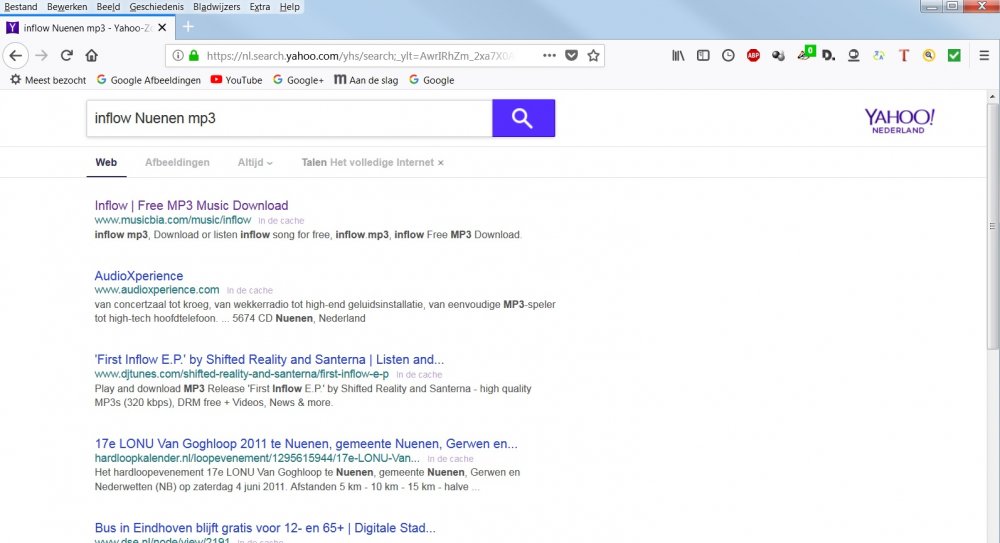Open the browsing history clock icon
This screenshot has height=543, width=1000.
(728, 56)
